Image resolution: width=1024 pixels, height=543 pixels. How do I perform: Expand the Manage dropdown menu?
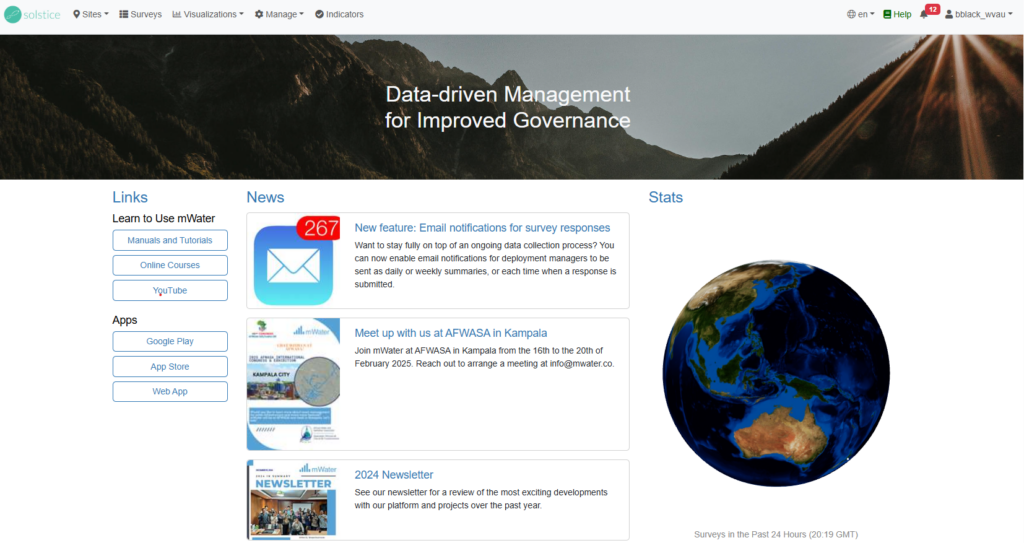click(279, 14)
